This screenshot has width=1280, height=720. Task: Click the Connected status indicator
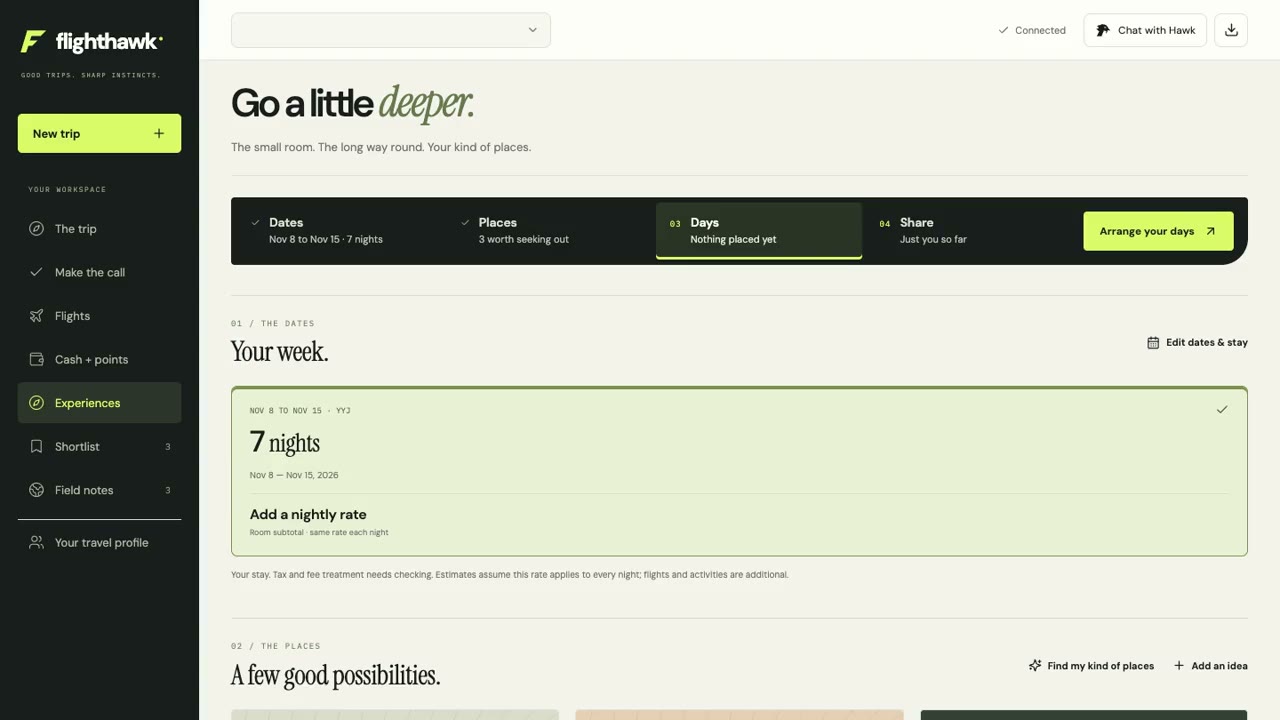tap(1032, 30)
